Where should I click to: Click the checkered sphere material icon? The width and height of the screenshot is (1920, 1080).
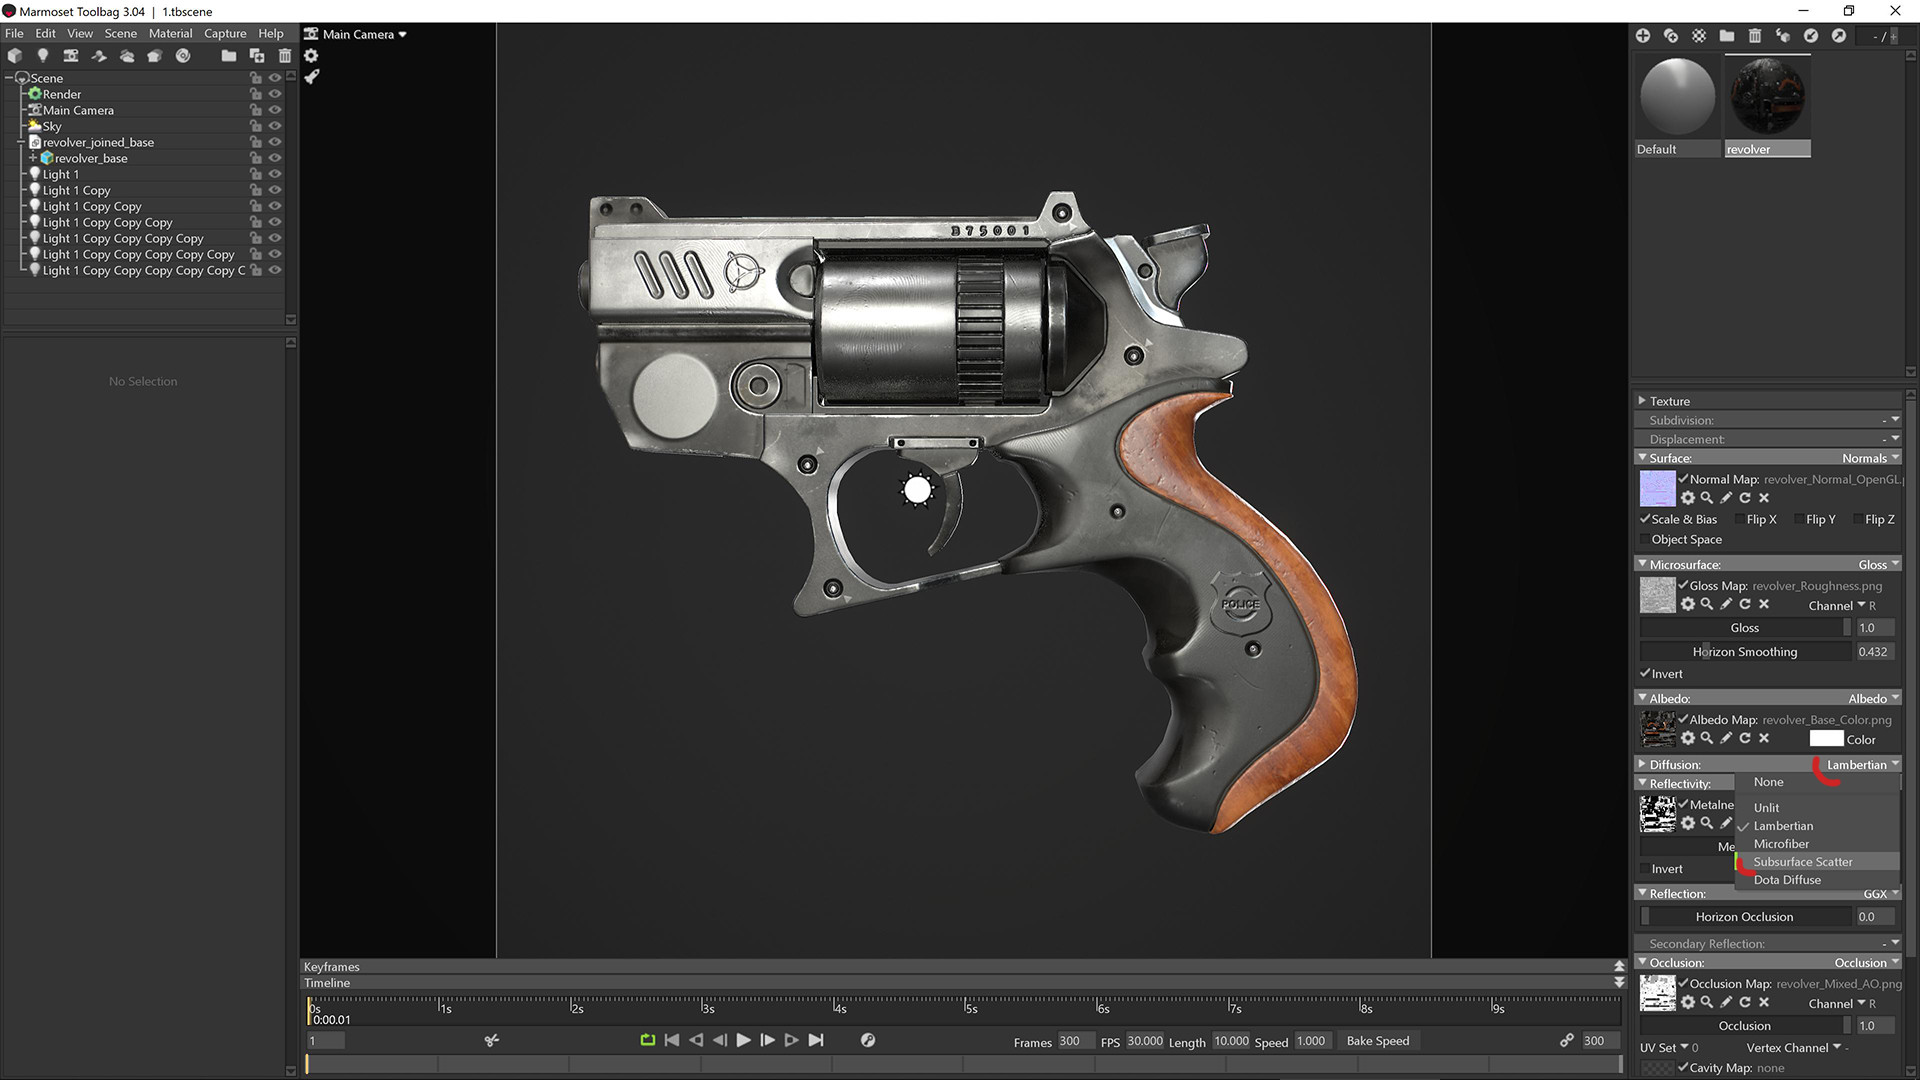click(x=1699, y=36)
